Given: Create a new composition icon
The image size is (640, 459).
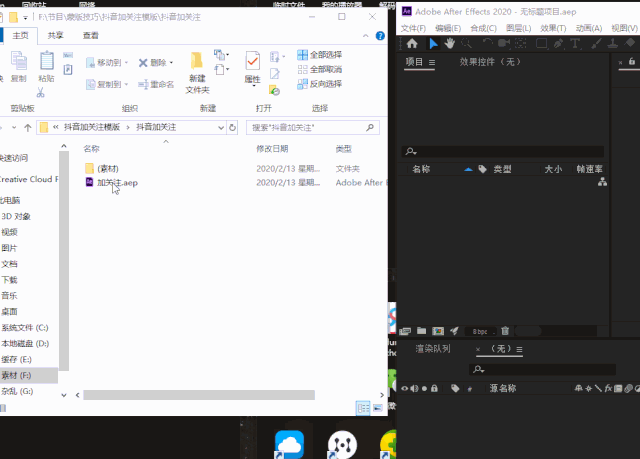Looking at the screenshot, I should (438, 331).
